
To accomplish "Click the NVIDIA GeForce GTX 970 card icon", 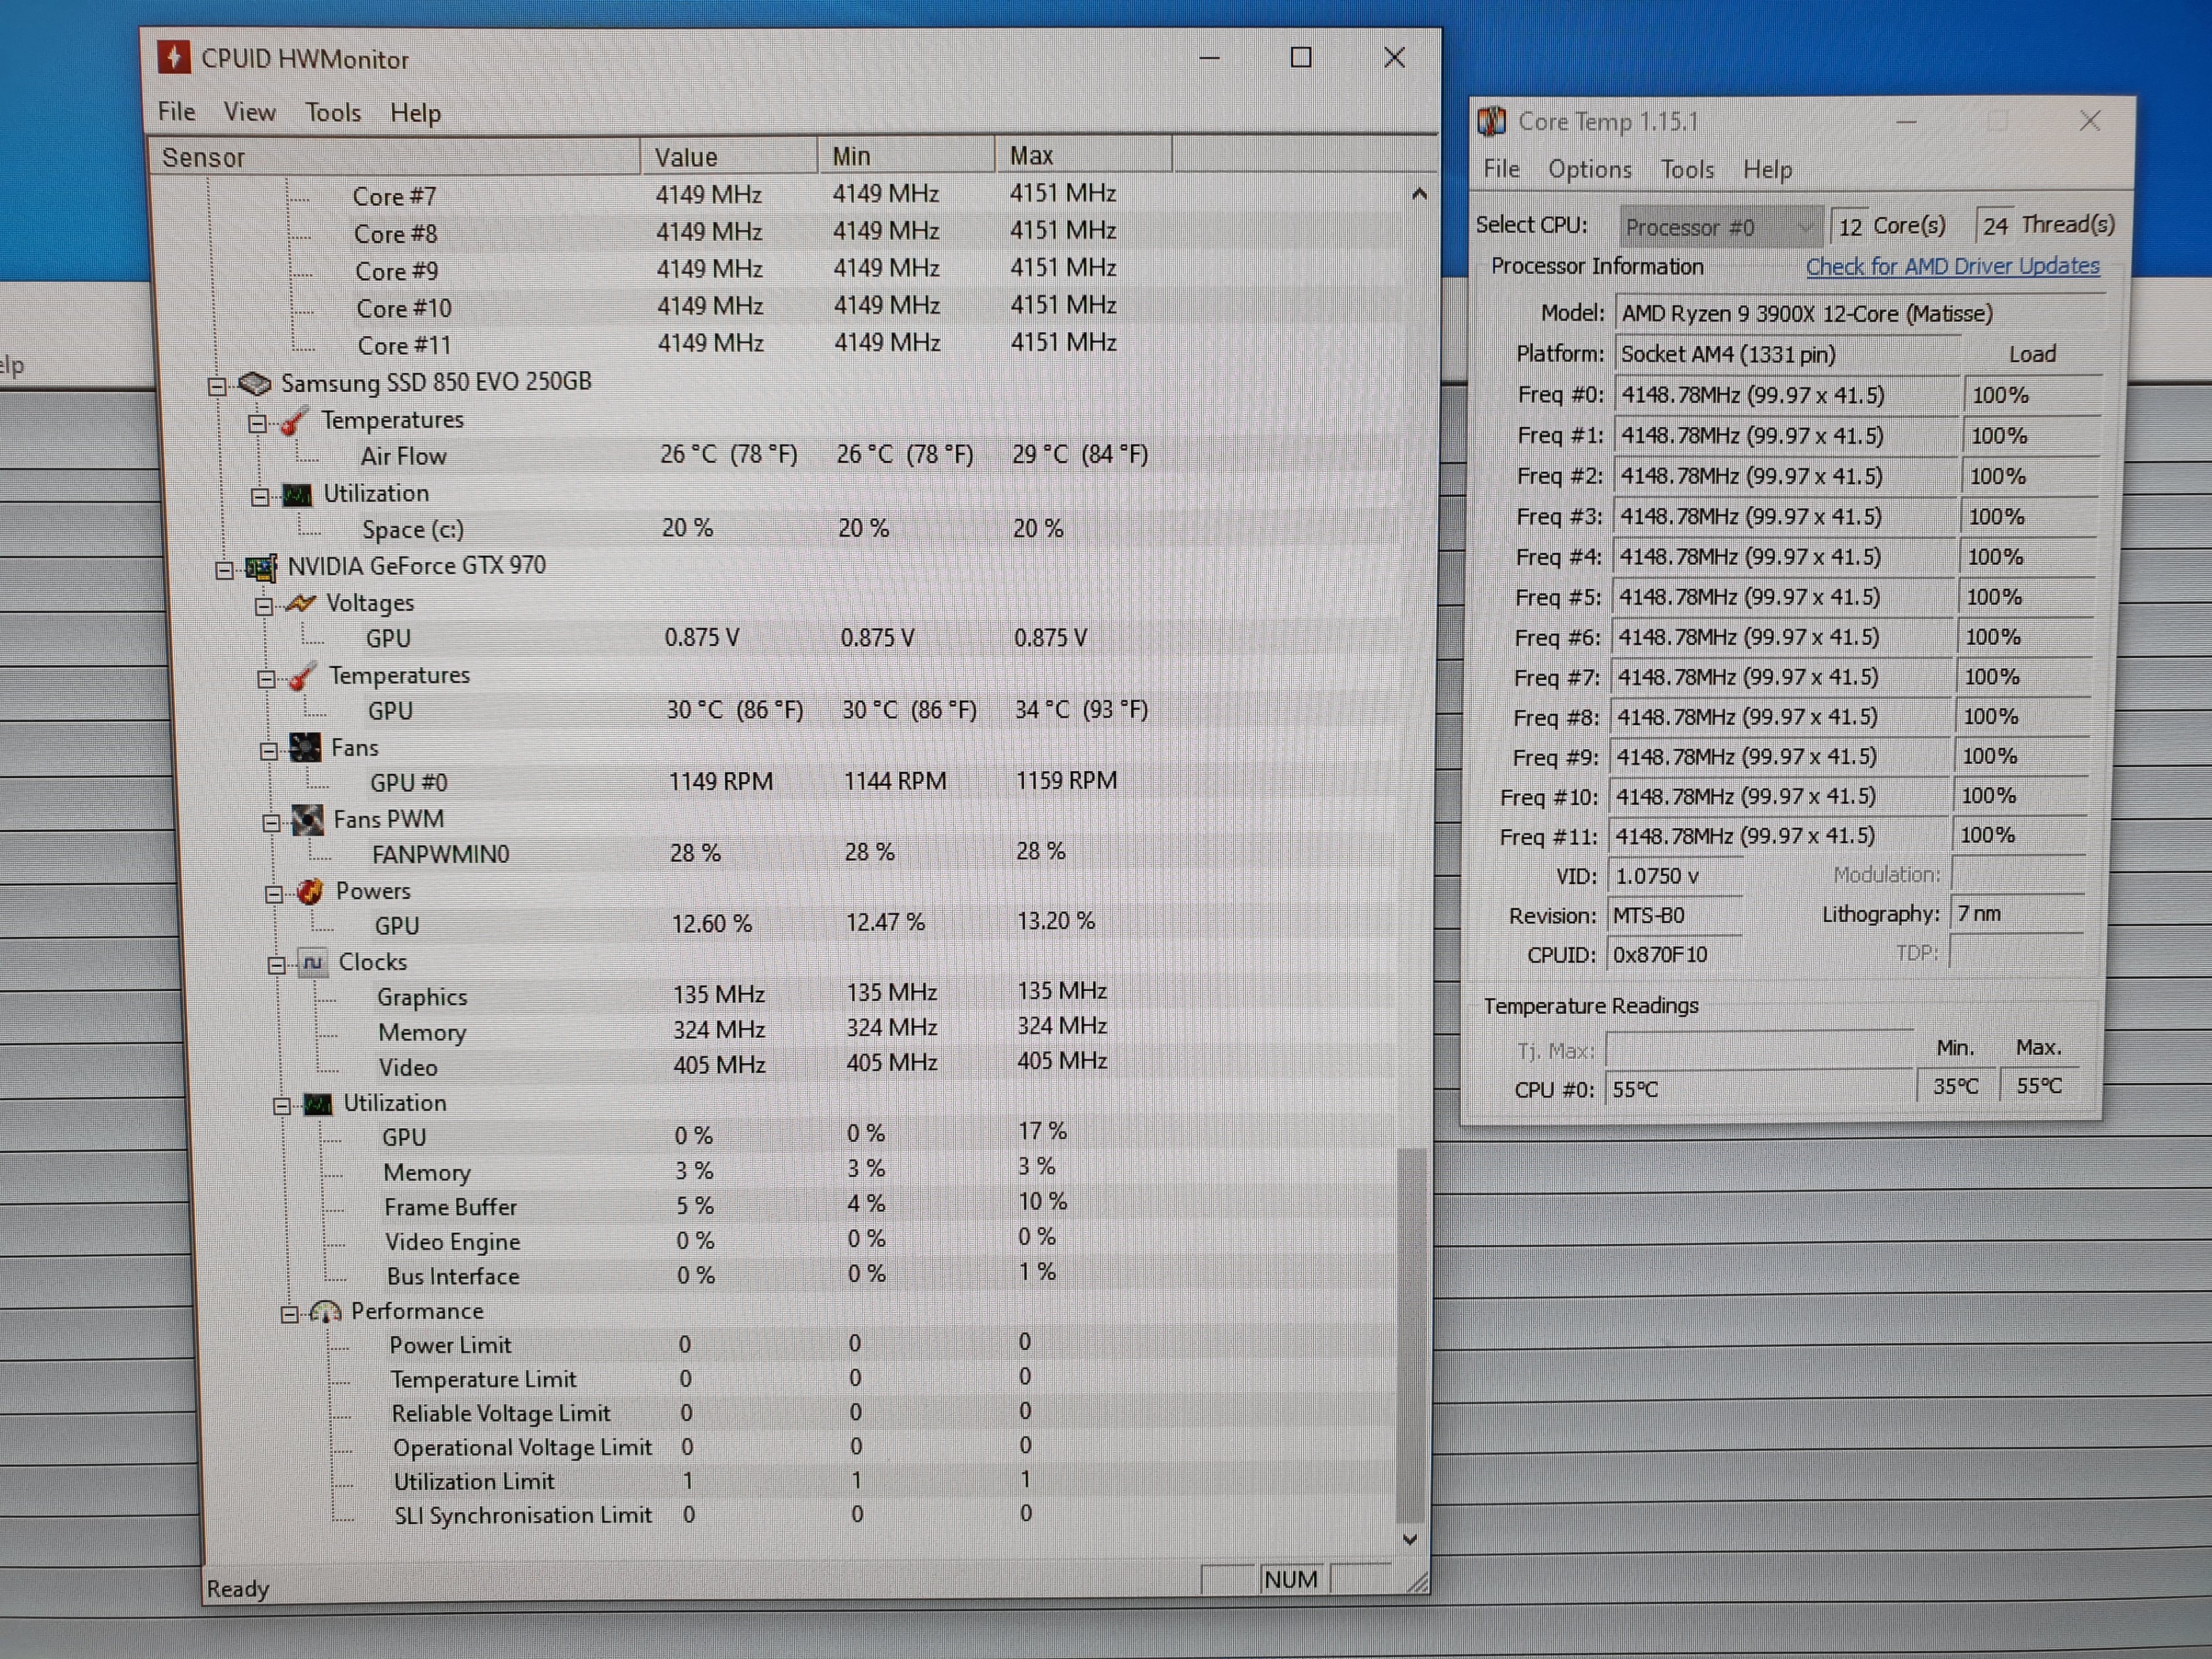I will tap(261, 568).
